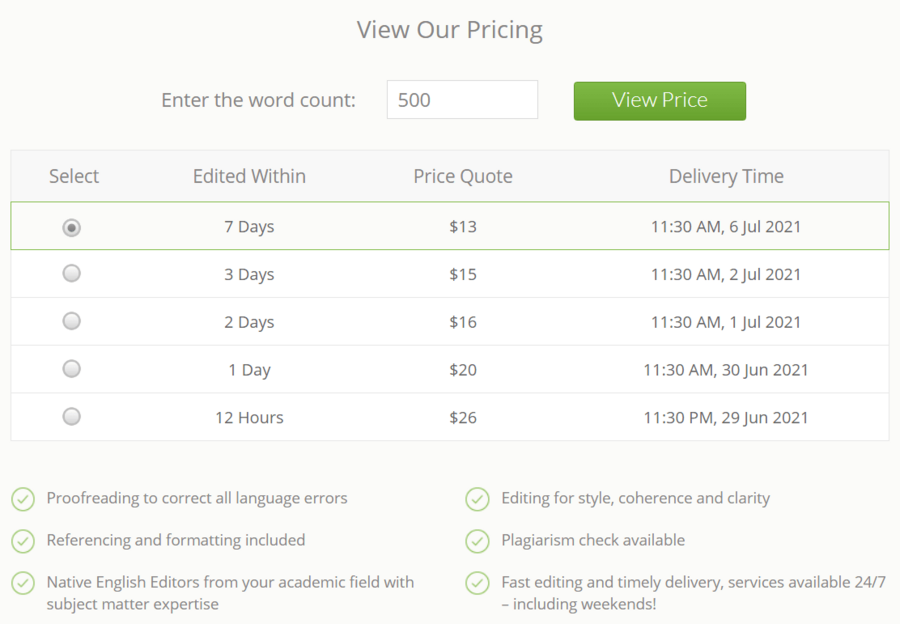Viewport: 900px width, 624px height.
Task: Click checkmark icon beside Fast editing feature
Action: click(478, 583)
